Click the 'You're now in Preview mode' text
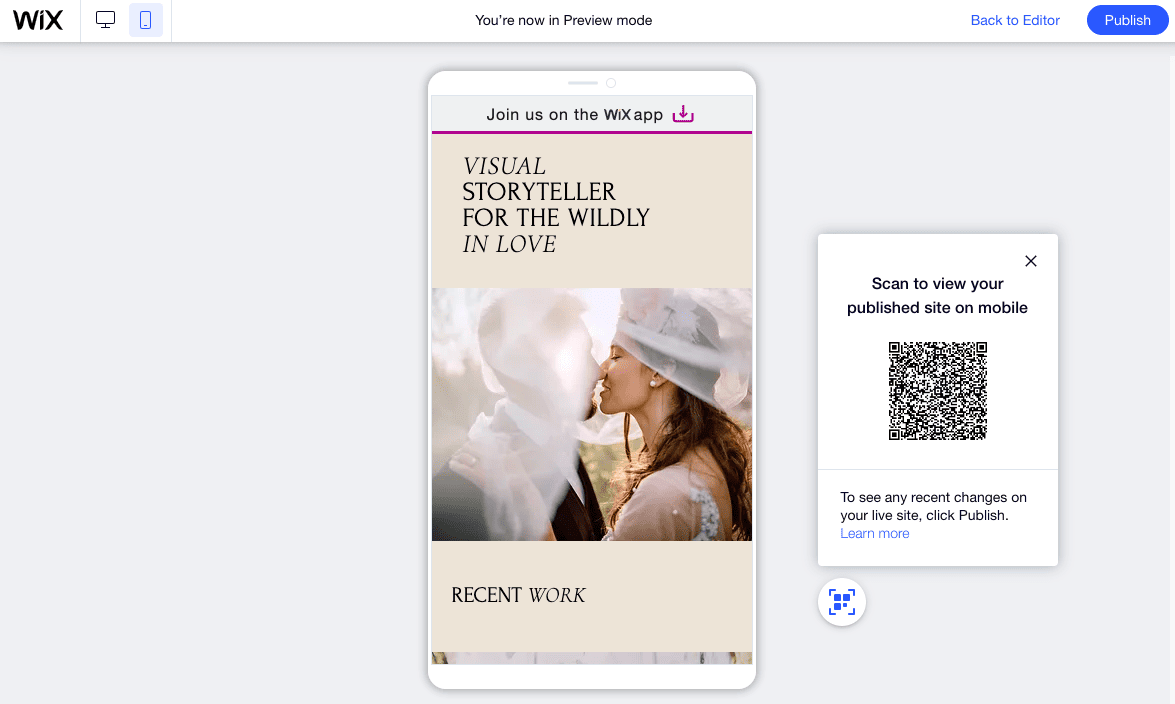This screenshot has width=1175, height=704. click(x=564, y=20)
